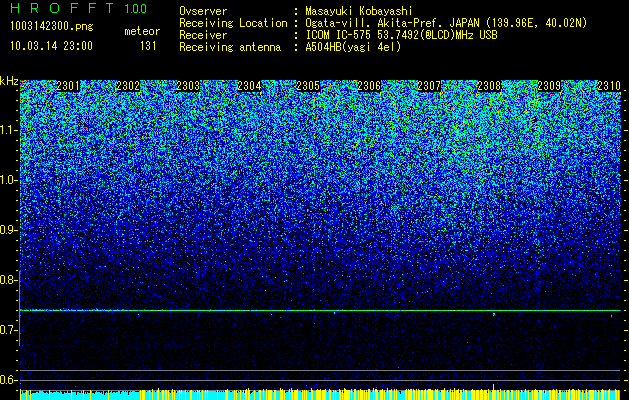Click observer name Masayuki Kobayashi
This screenshot has width=629, height=400.
click(x=359, y=11)
